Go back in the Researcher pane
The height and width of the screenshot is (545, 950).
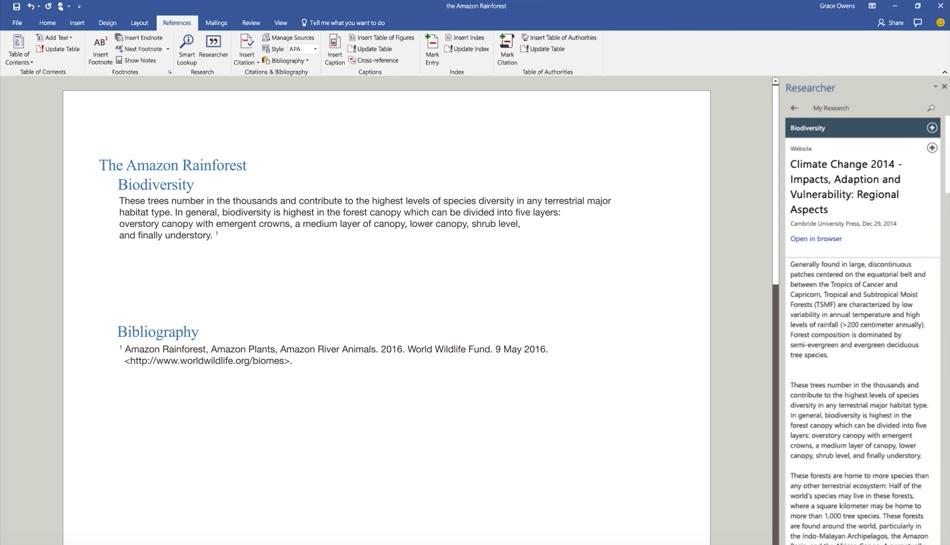794,108
